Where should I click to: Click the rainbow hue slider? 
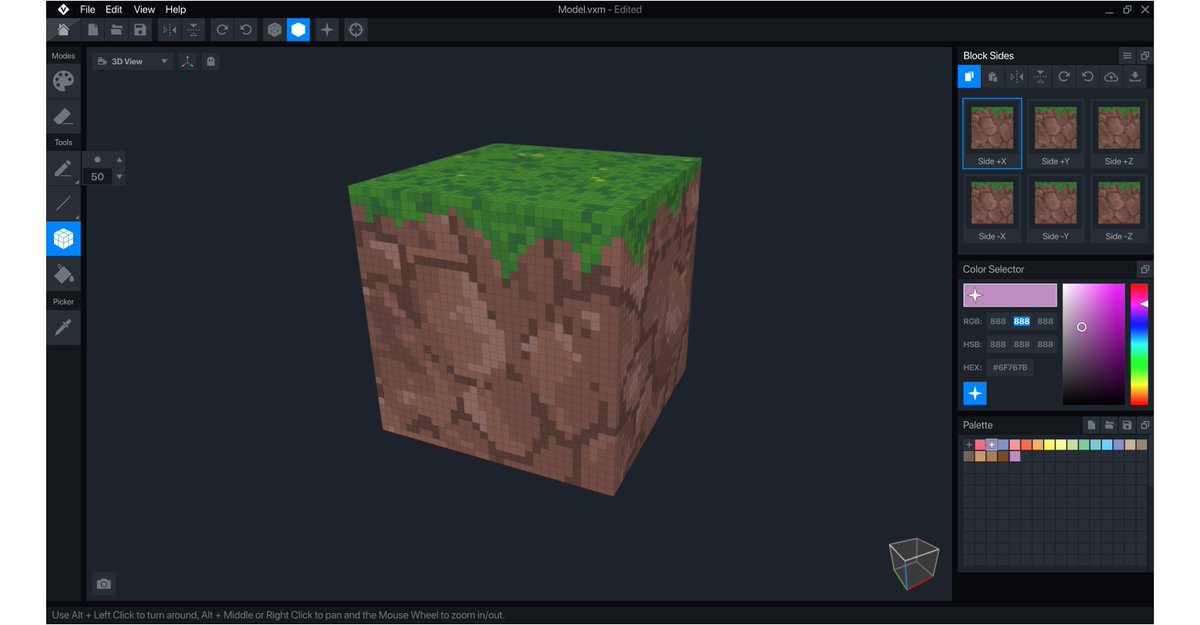coord(1139,344)
